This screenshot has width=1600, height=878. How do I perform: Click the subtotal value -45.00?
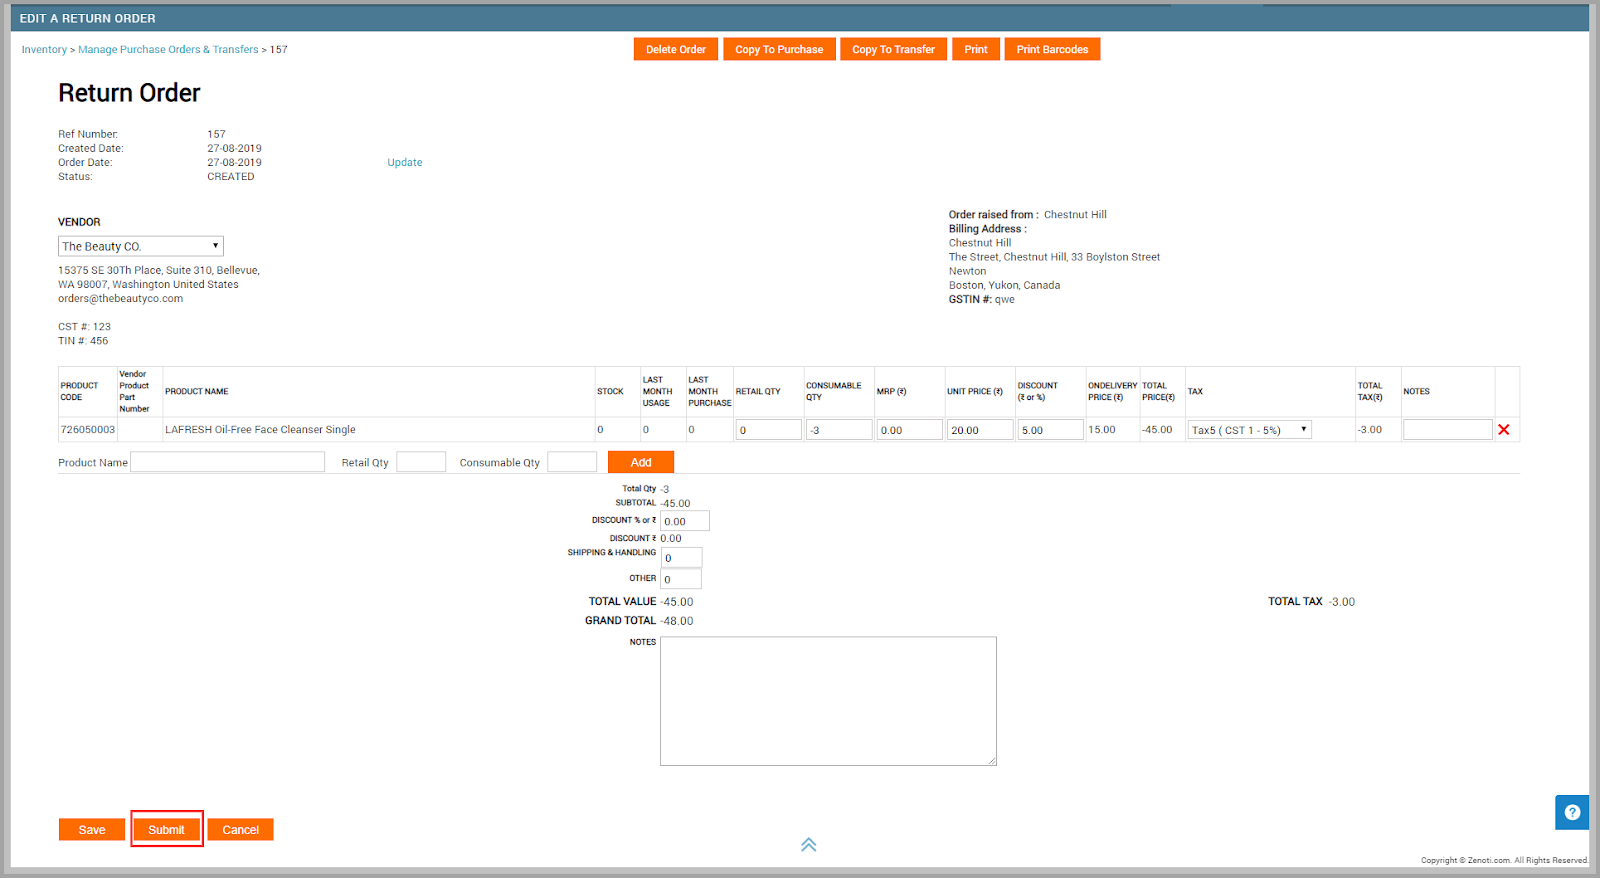pos(676,504)
